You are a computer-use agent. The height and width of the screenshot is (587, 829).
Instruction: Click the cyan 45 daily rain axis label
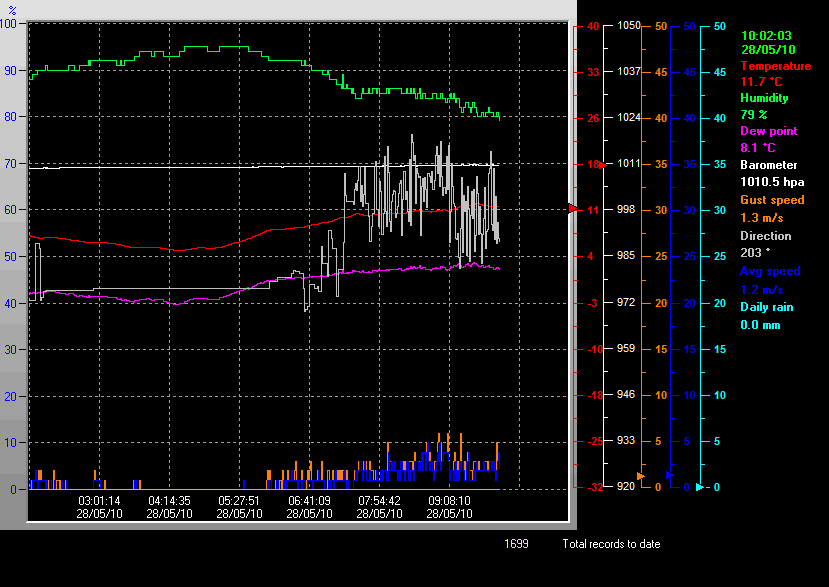click(720, 72)
